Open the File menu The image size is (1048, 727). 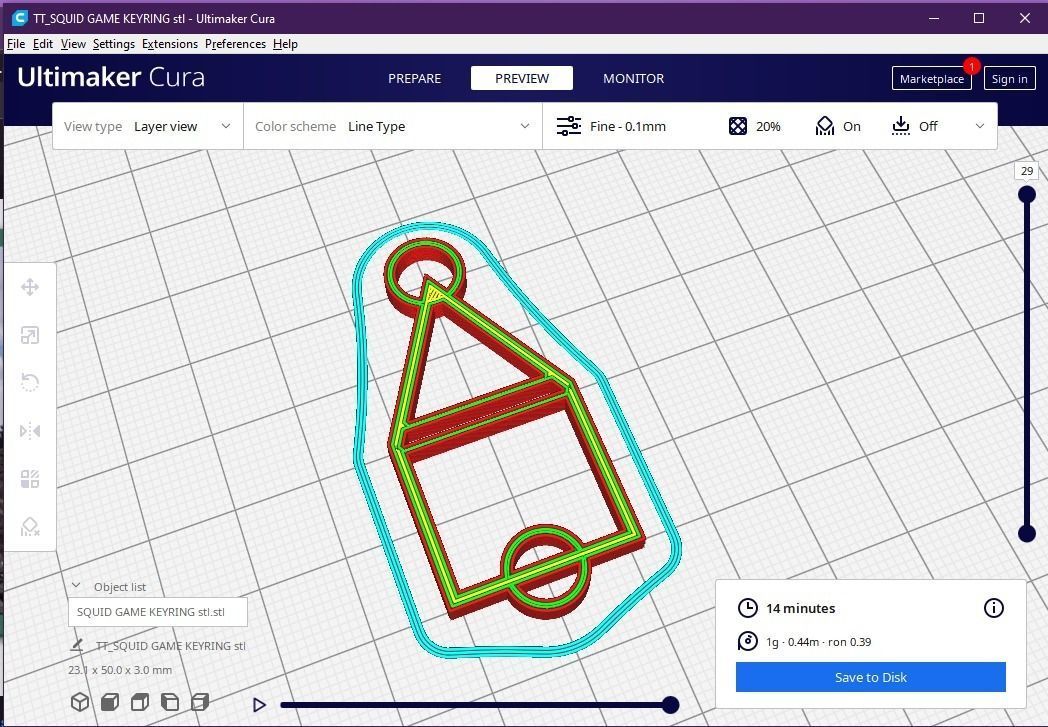coord(16,43)
